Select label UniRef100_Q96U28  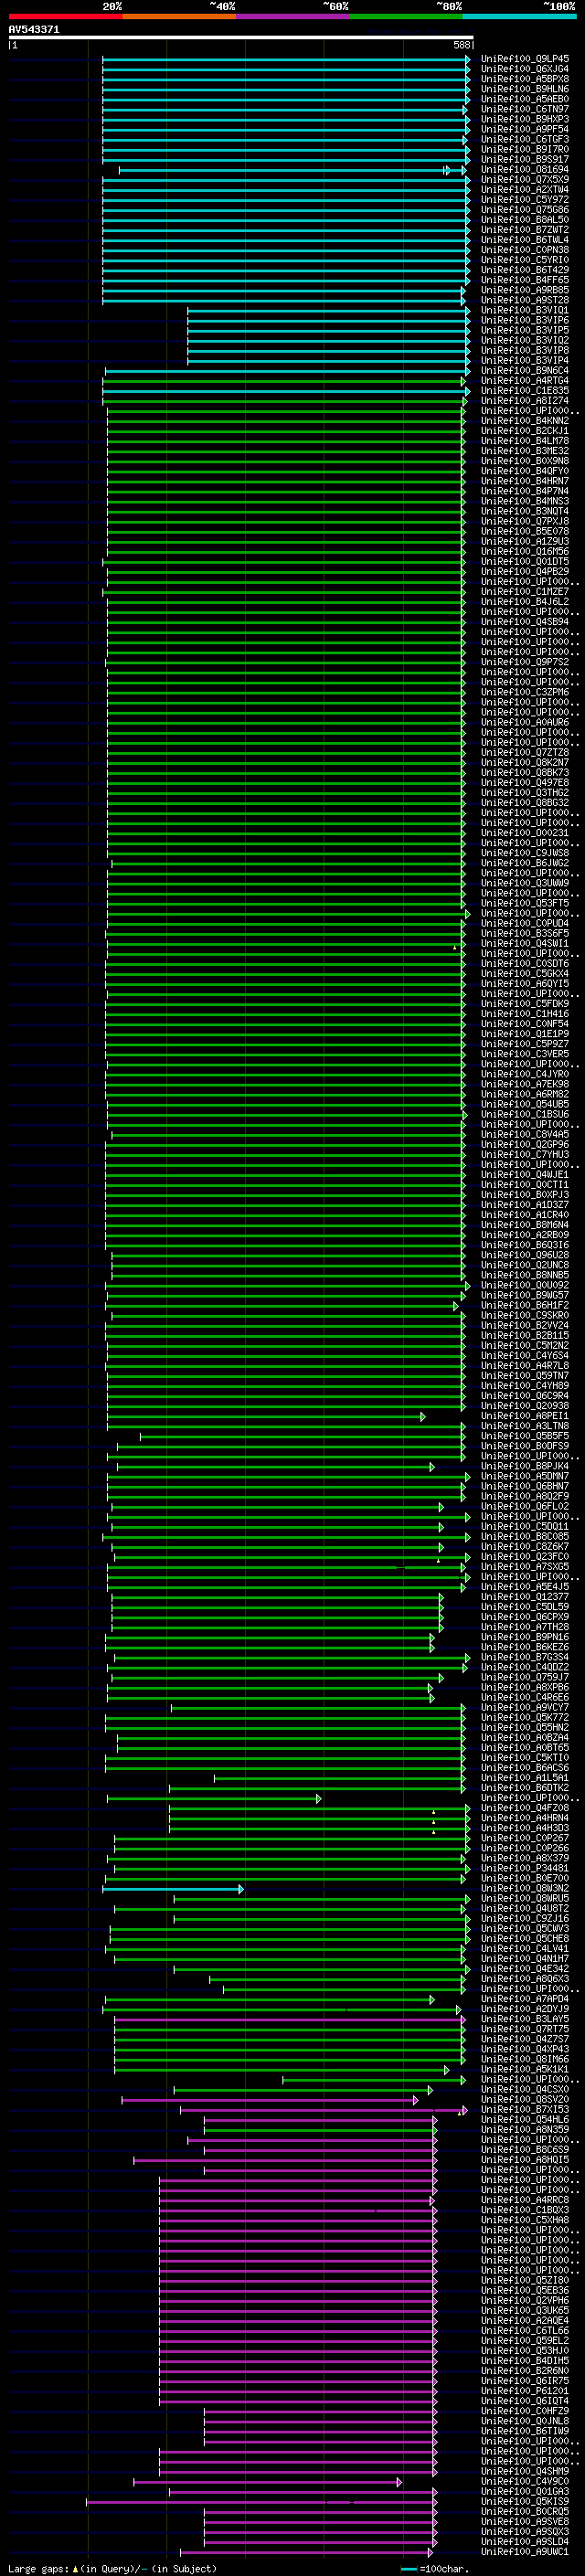pyautogui.click(x=525, y=1256)
